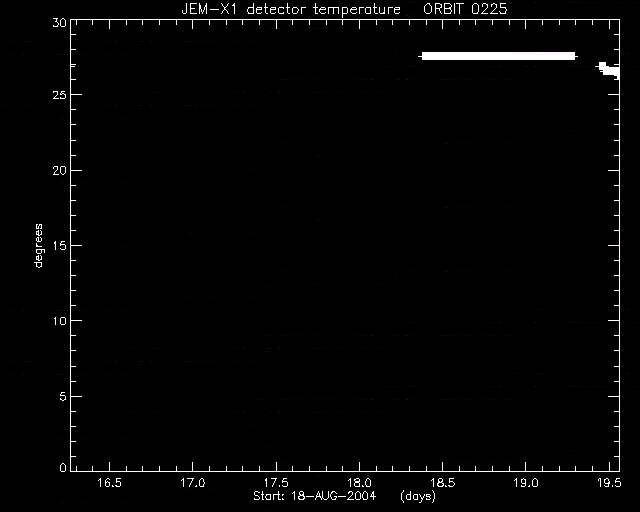Click the 30 value on y-axis

59,22
